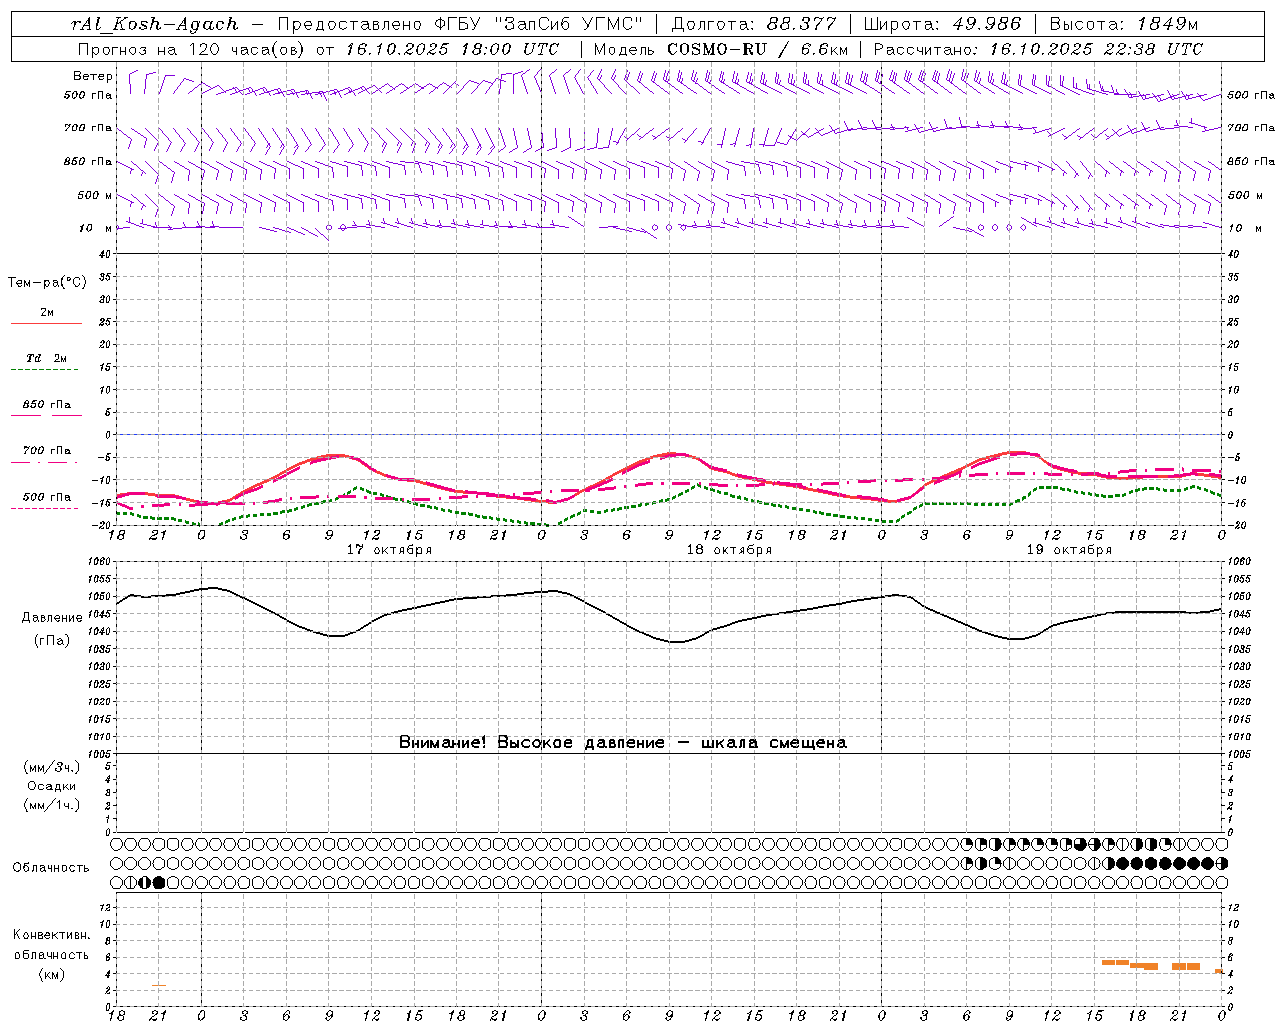Click the station title rAl_Kosh-Agach
Image resolution: width=1280 pixels, height=1024 pixels.
[155, 24]
